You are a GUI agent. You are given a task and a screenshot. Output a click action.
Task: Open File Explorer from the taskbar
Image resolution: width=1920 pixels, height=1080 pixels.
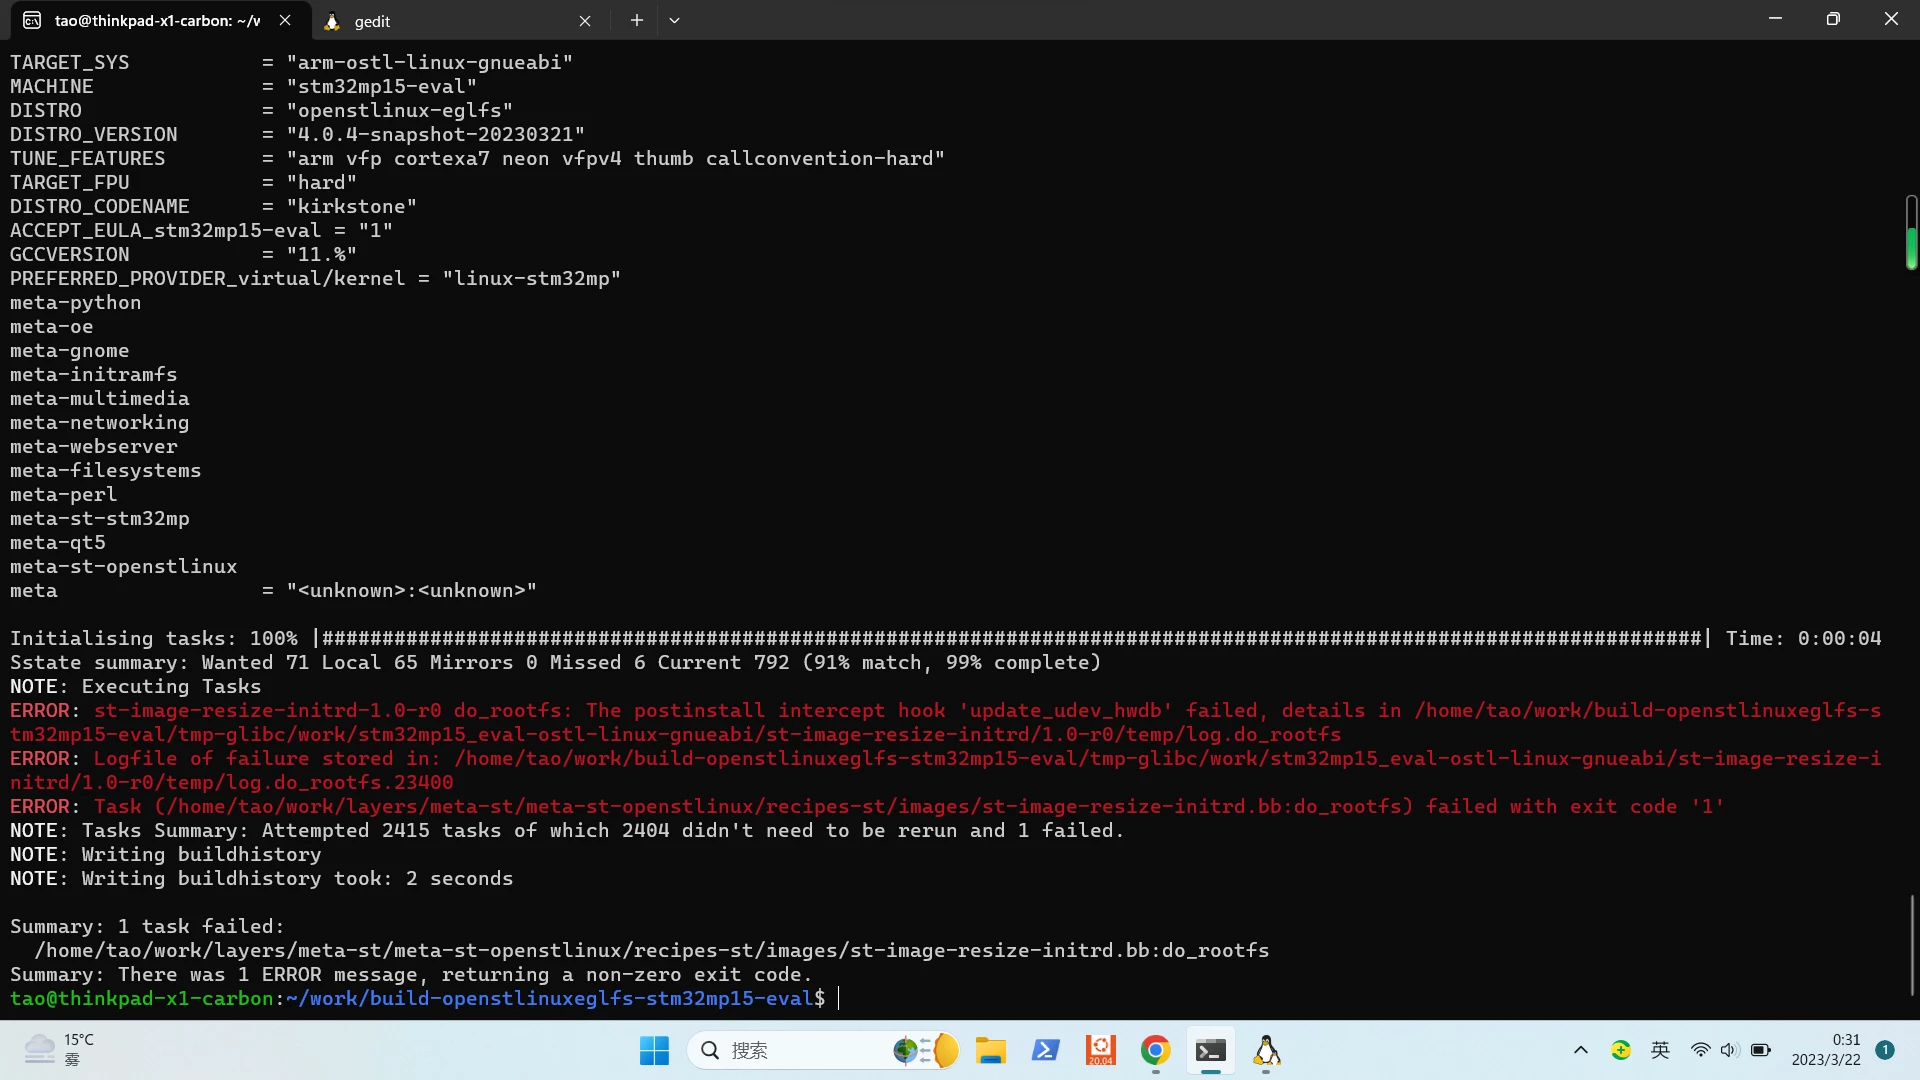point(991,1050)
